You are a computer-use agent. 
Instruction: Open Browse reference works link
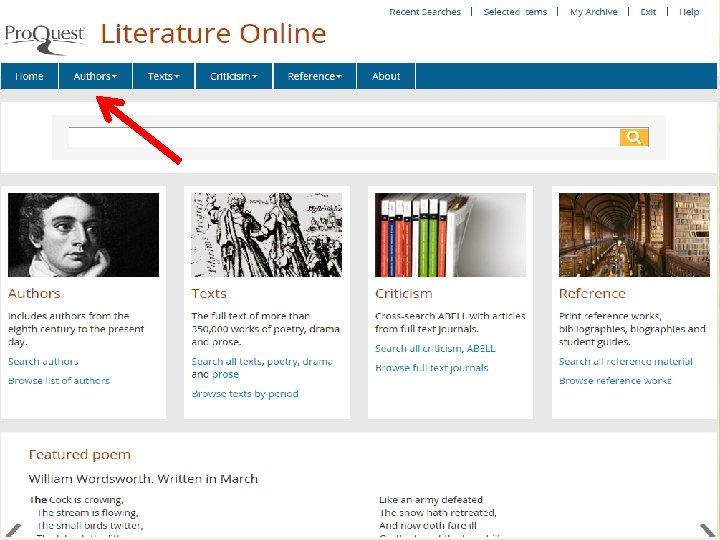pos(615,381)
